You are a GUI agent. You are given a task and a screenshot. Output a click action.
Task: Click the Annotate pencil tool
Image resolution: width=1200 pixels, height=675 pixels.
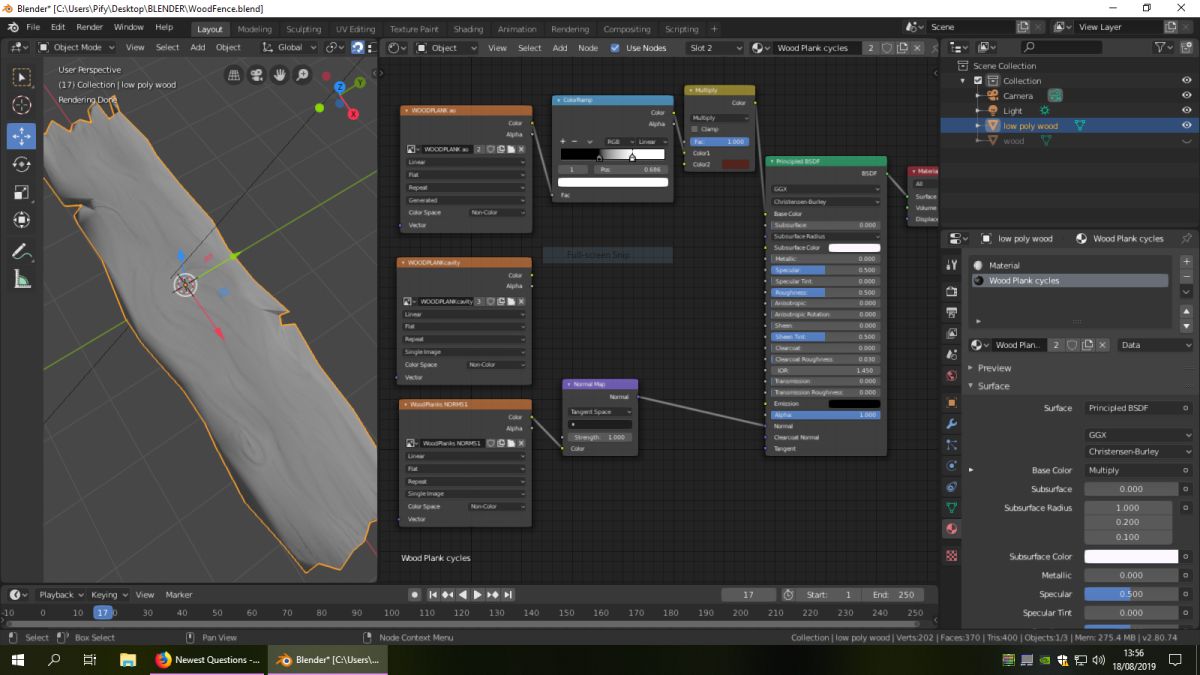(21, 252)
